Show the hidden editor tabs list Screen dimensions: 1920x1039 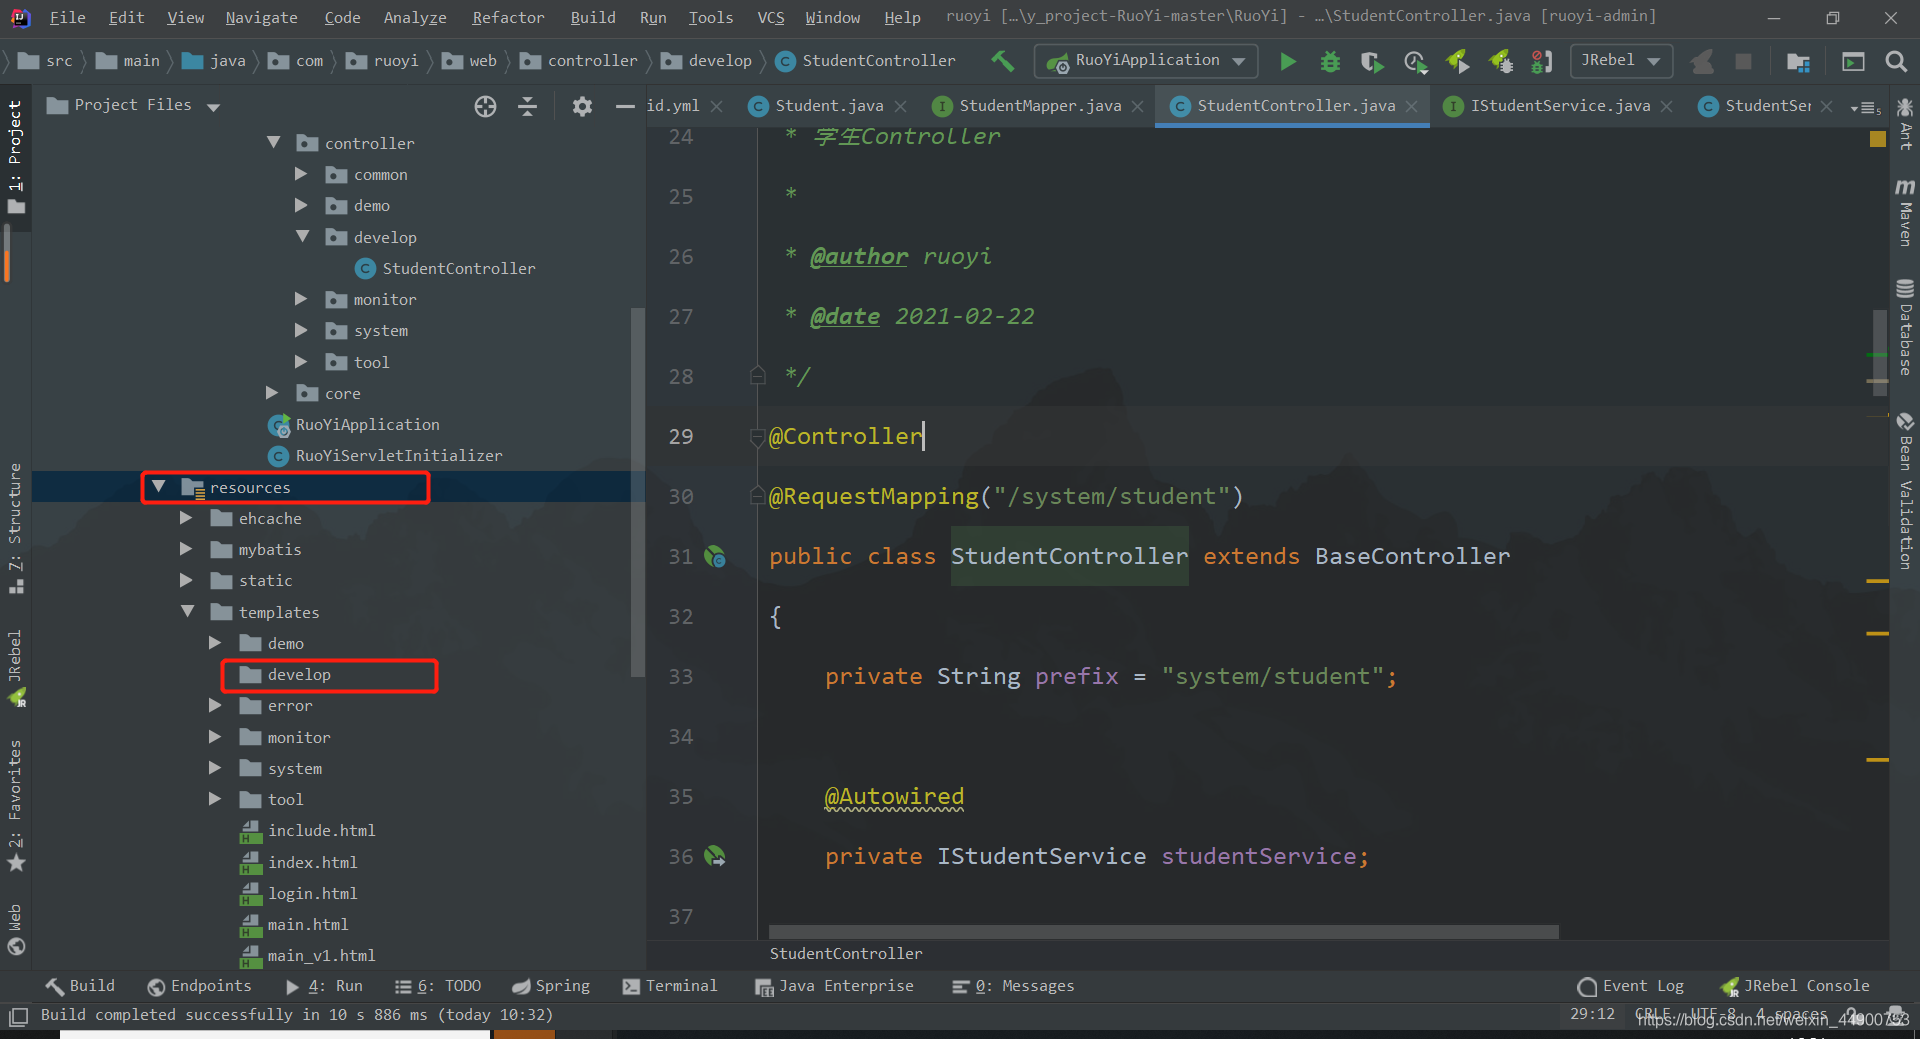pos(1866,107)
